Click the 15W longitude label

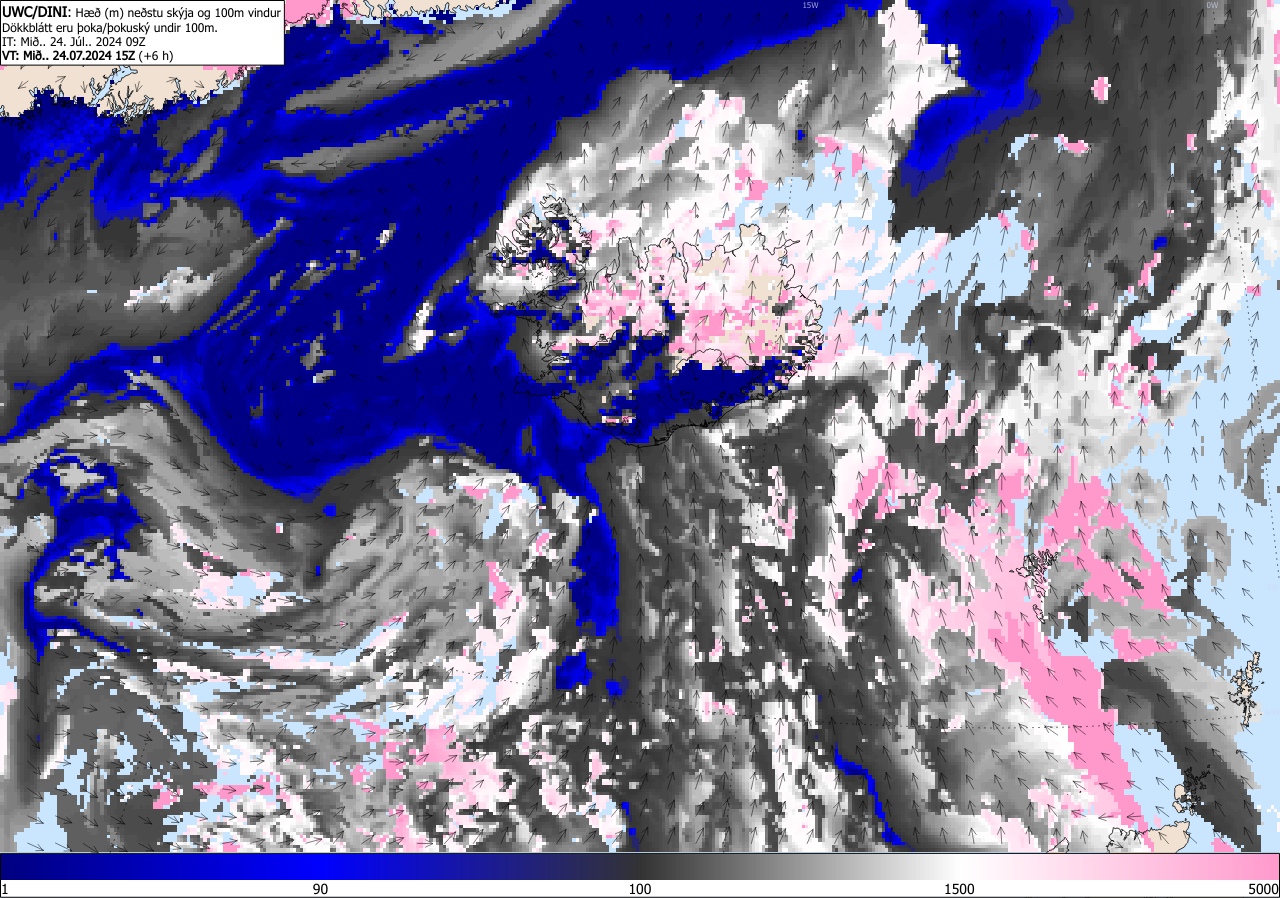click(810, 5)
